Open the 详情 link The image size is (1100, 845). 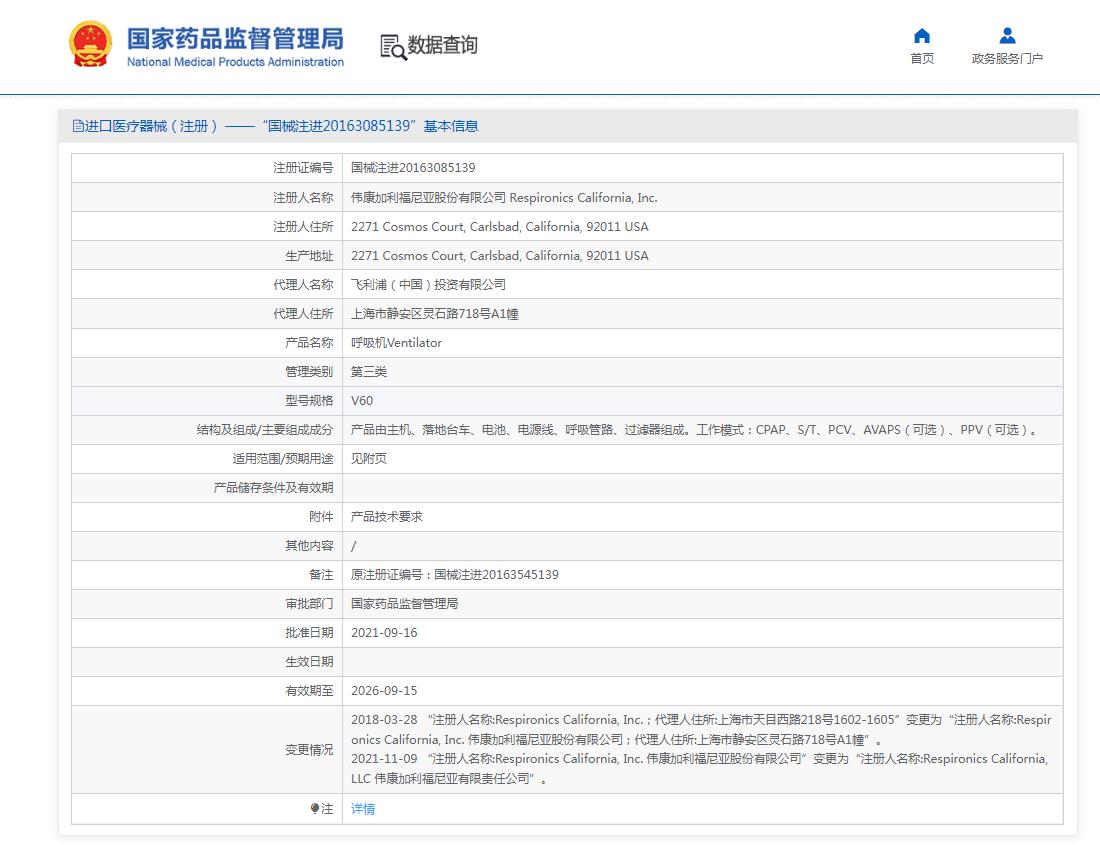click(x=363, y=809)
